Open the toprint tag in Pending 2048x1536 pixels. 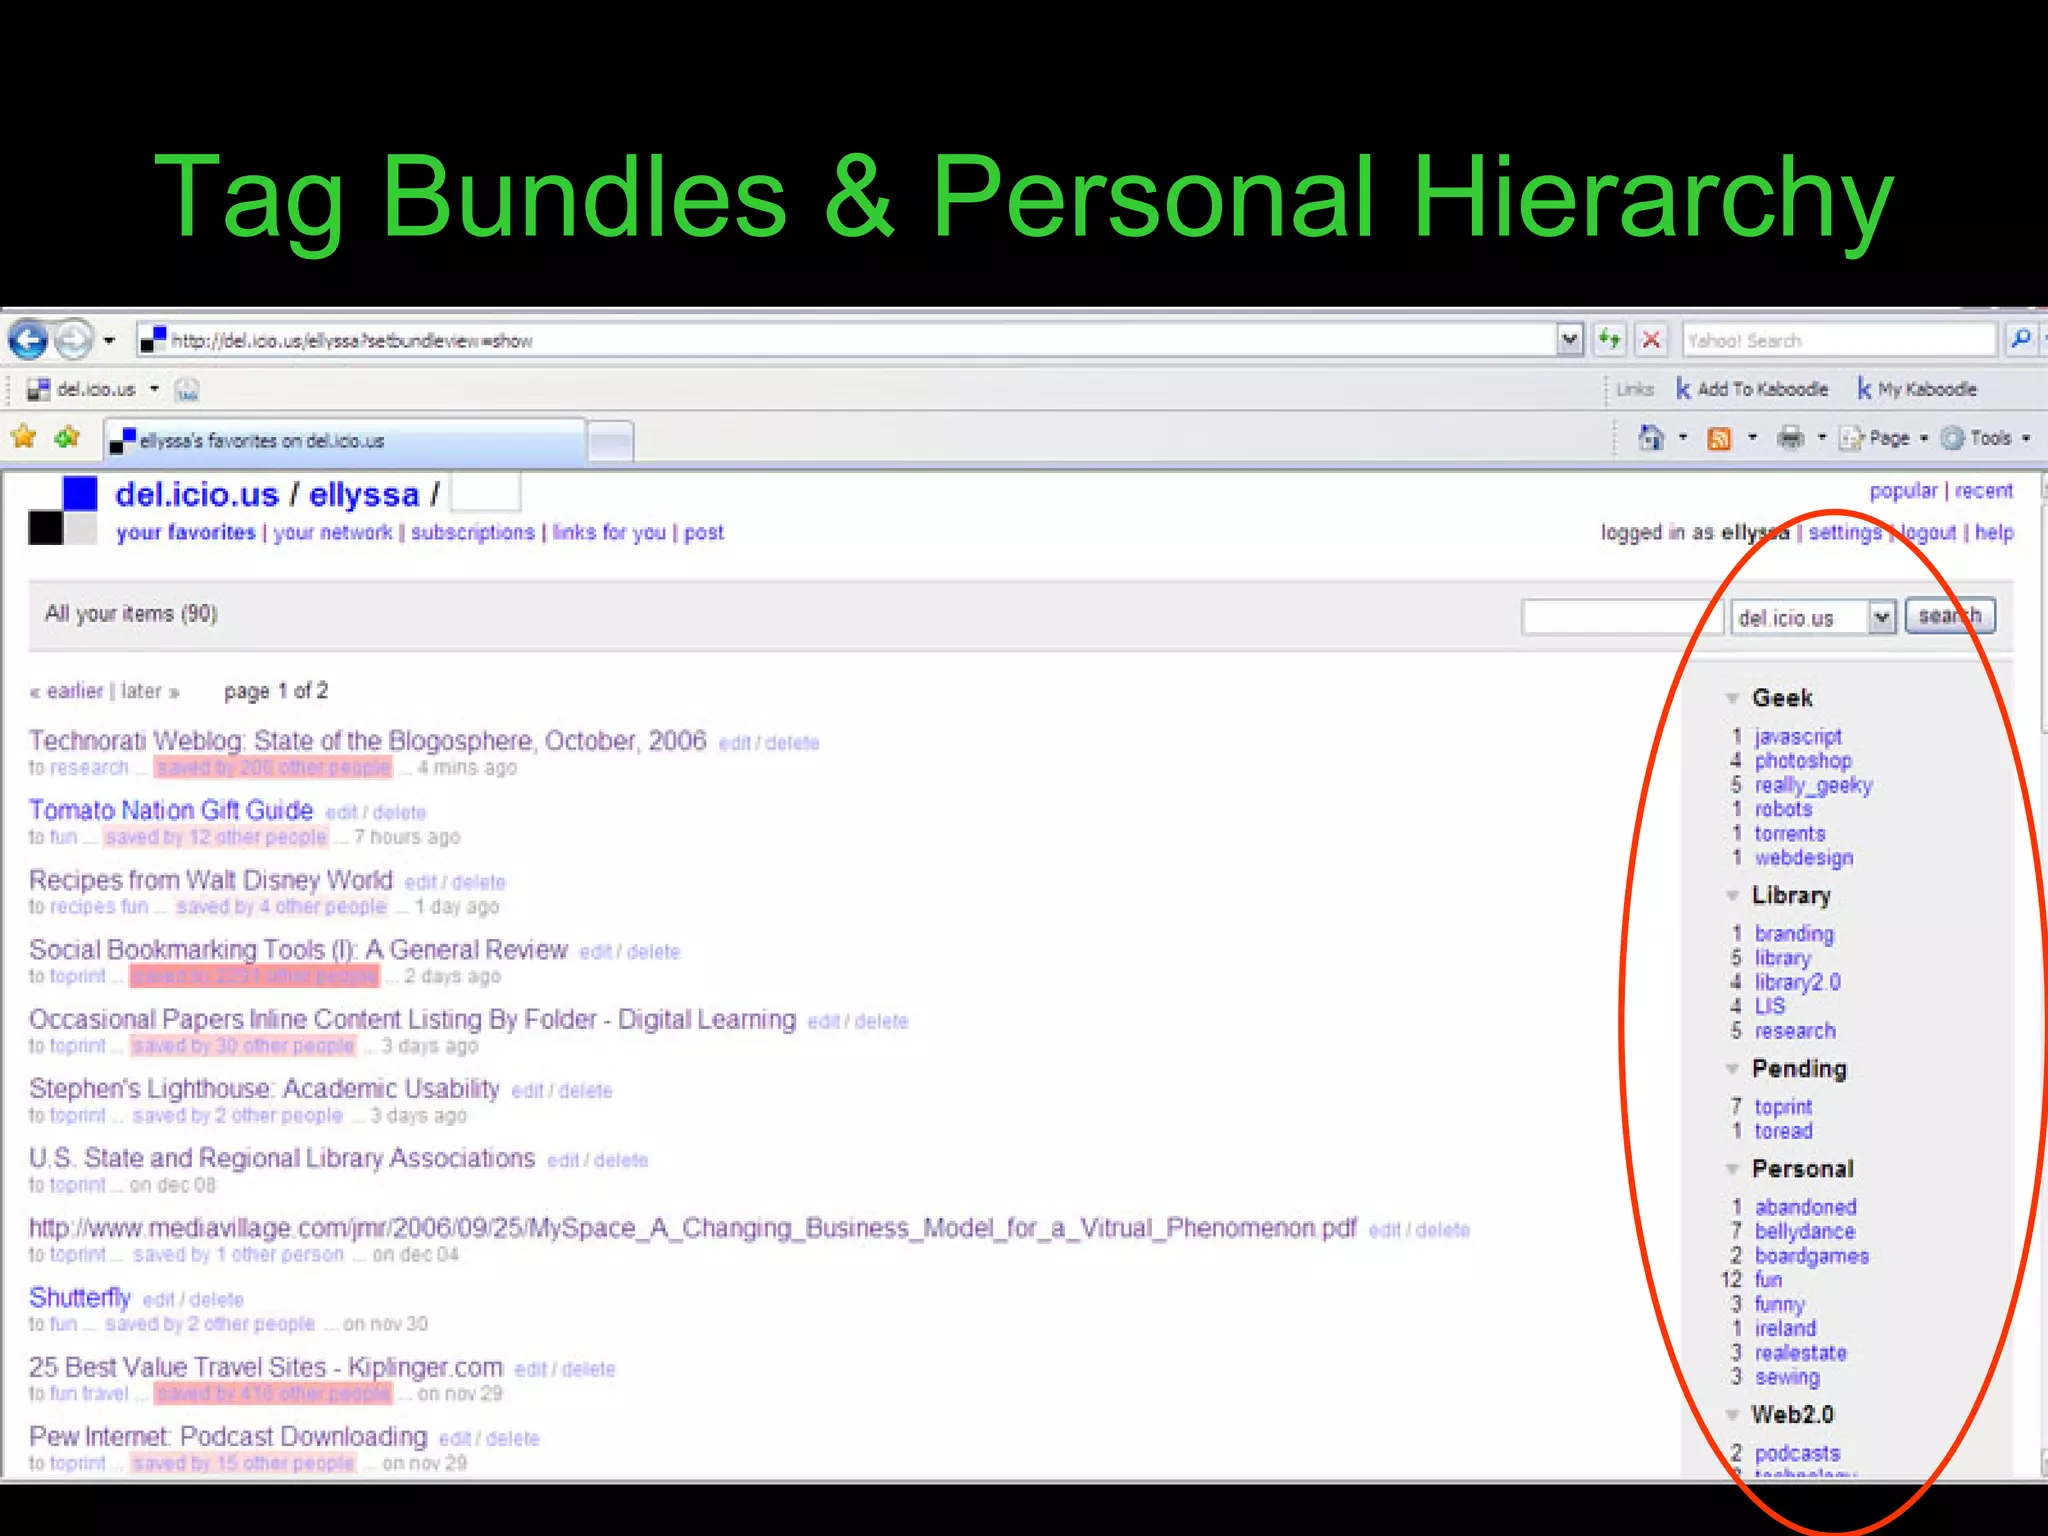coord(1783,1107)
